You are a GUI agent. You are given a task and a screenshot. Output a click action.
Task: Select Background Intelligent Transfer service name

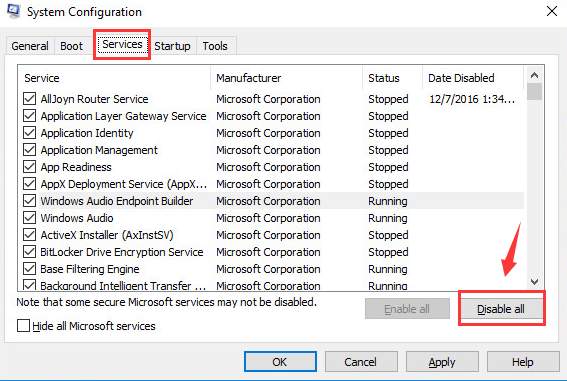123,285
